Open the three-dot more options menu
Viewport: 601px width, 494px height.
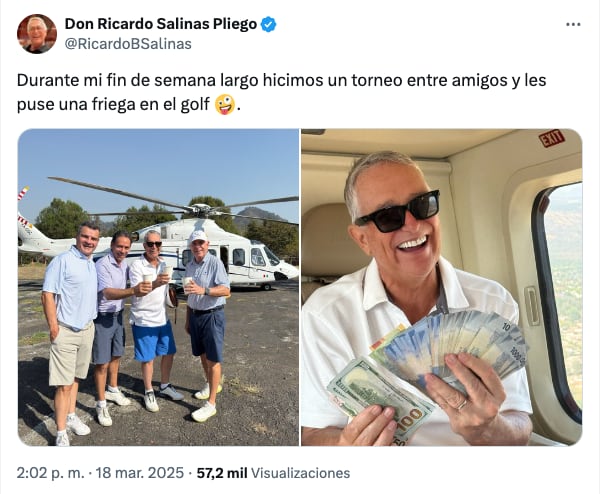(573, 24)
